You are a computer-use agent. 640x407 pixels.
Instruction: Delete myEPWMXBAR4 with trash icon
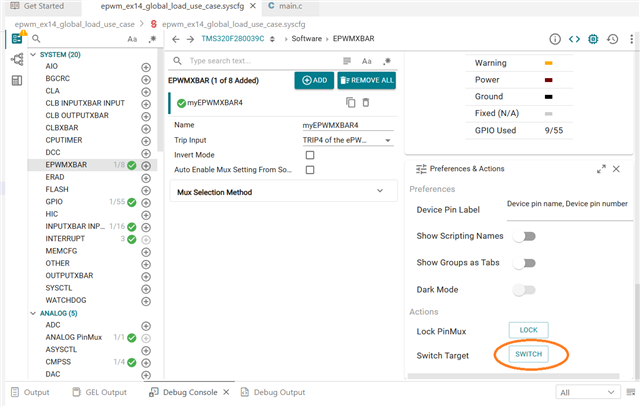tap(366, 102)
